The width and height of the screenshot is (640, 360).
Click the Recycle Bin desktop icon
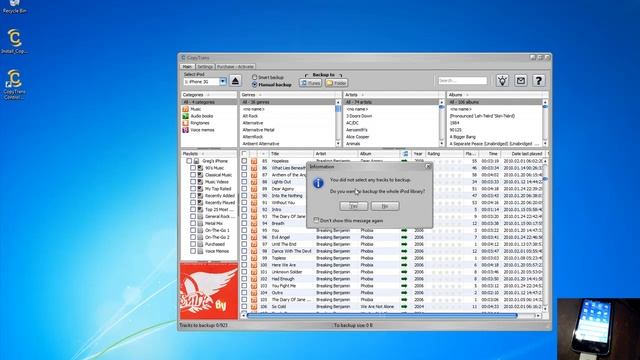click(15, 7)
